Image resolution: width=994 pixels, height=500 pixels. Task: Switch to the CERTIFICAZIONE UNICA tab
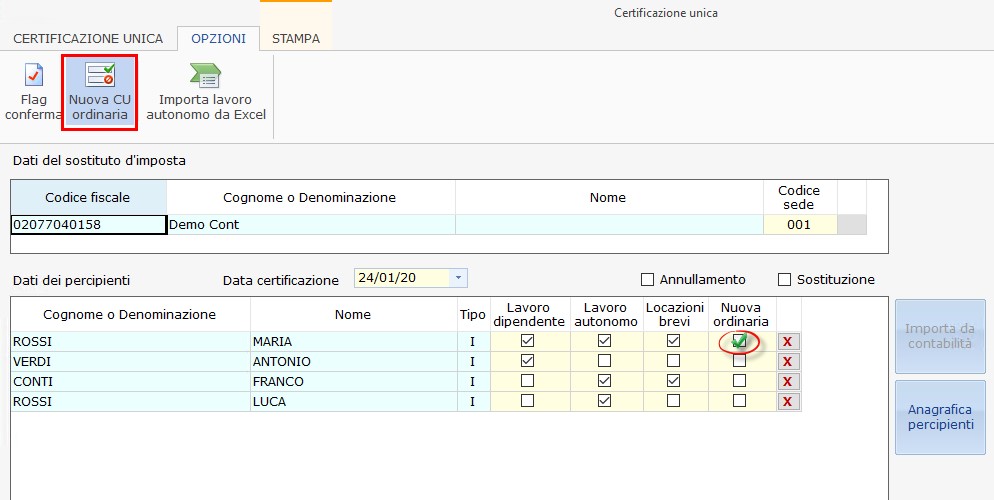tap(88, 39)
